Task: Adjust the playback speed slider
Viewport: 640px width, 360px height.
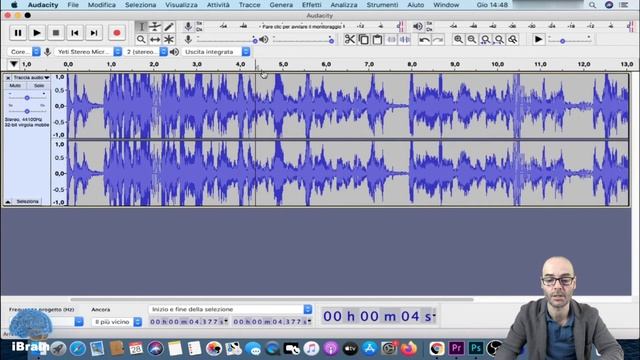Action: (570, 40)
